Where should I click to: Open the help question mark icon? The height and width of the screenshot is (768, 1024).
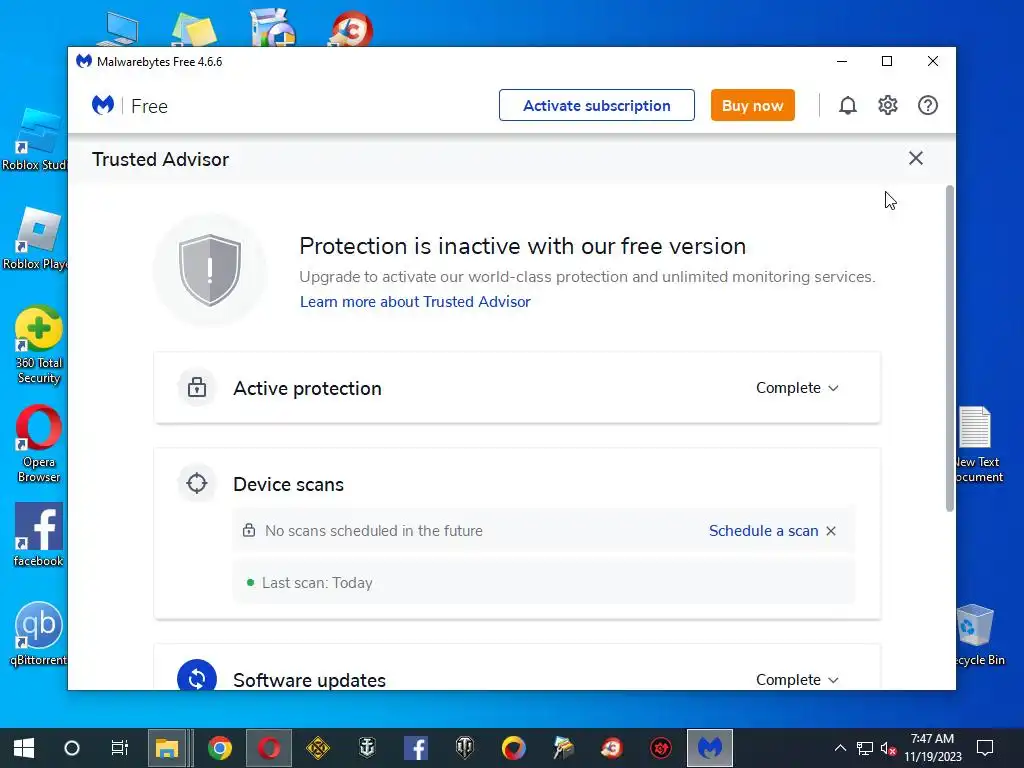click(x=927, y=105)
